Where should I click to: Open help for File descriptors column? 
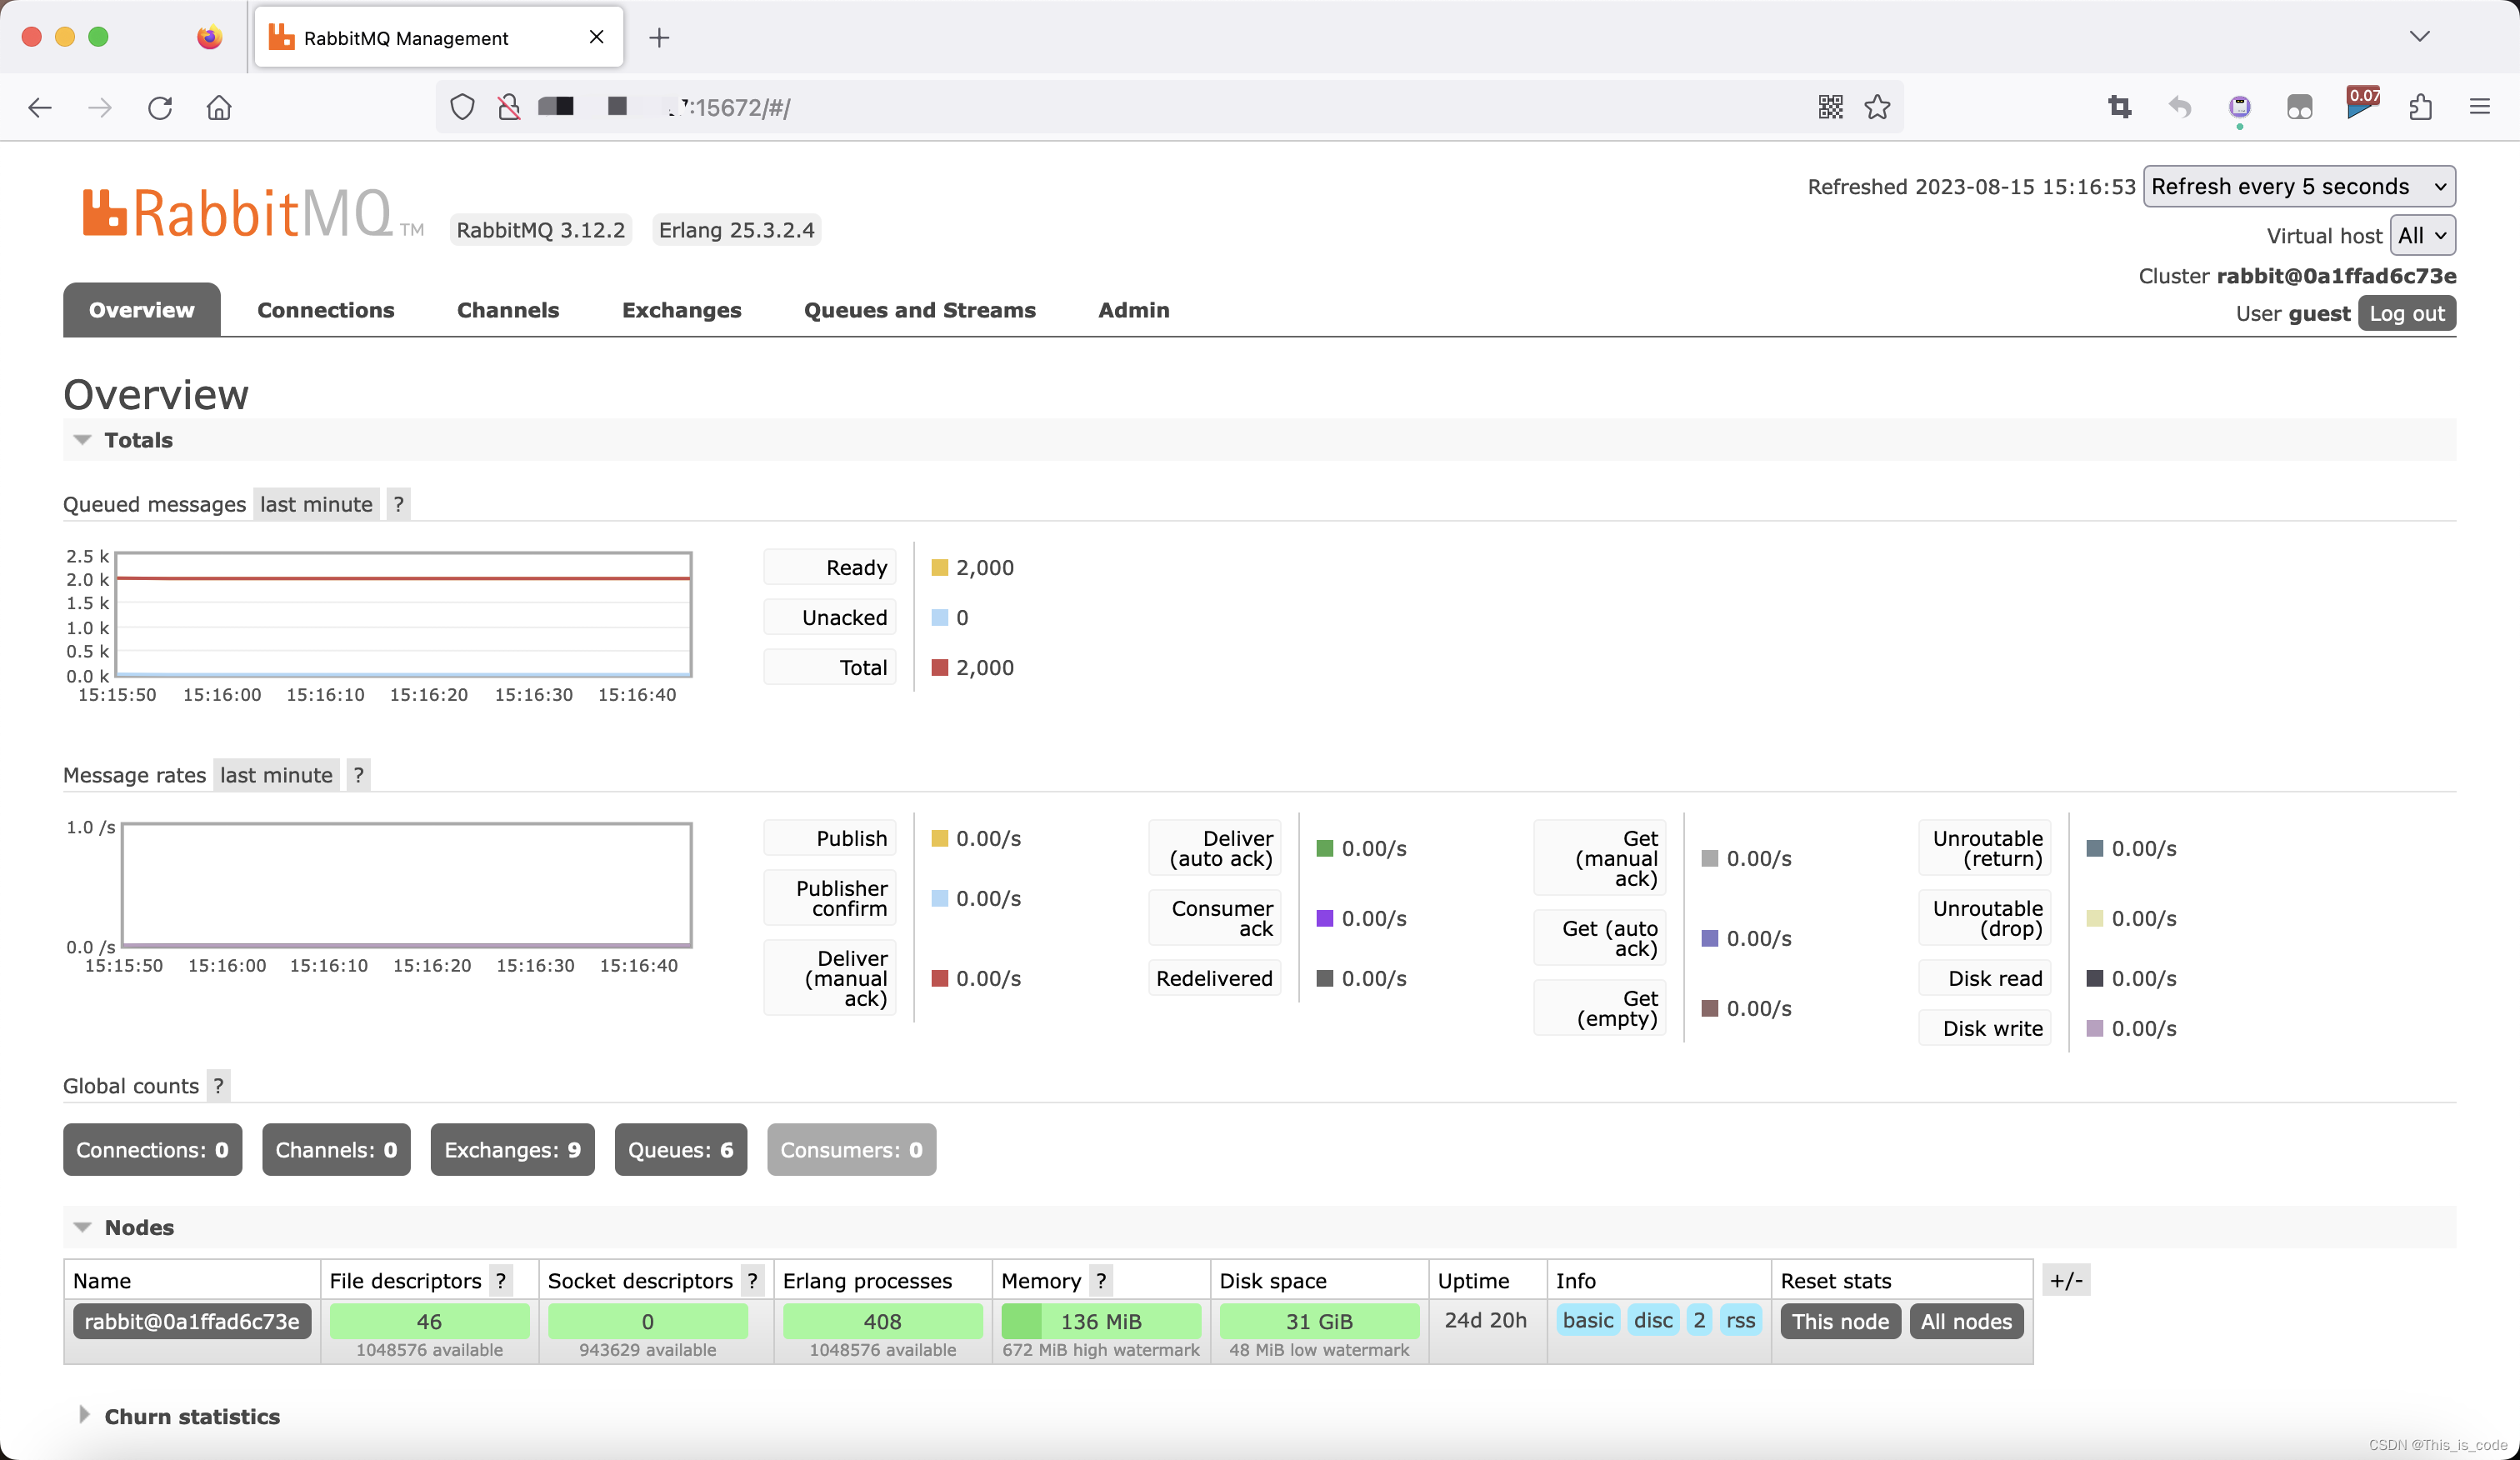(501, 1281)
